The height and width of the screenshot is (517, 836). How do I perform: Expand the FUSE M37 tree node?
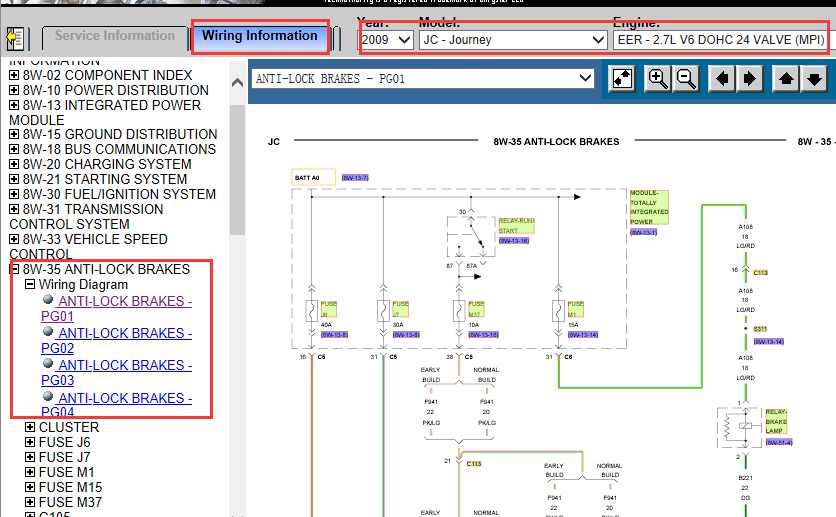click(x=30, y=502)
